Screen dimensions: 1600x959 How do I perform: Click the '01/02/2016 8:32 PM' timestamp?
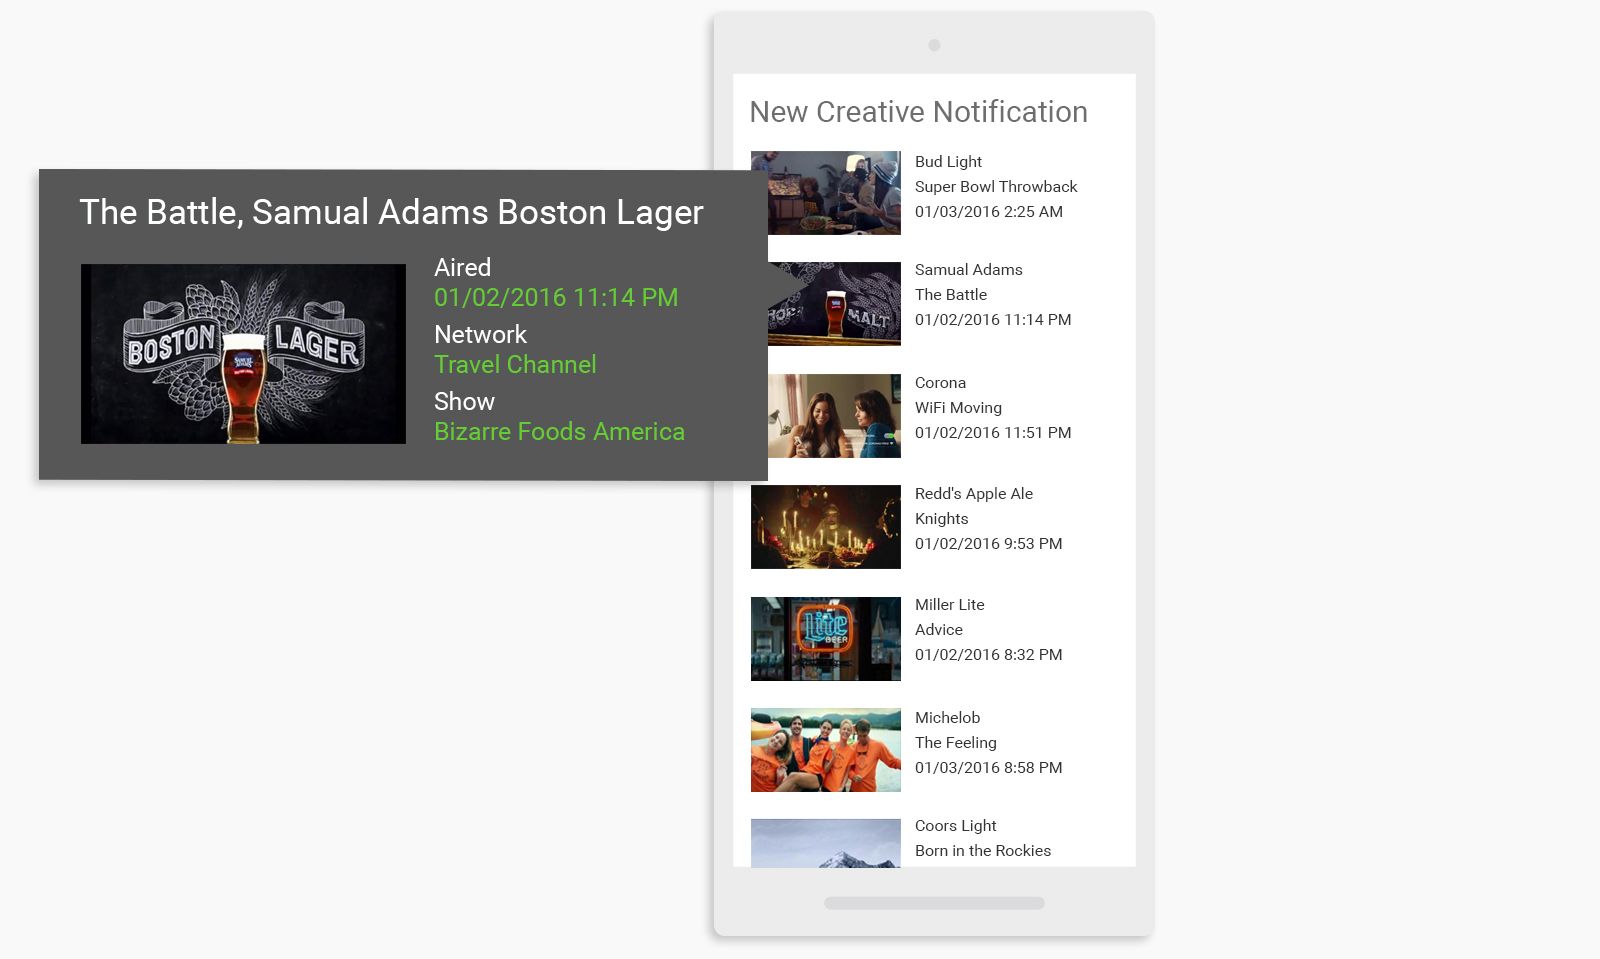point(989,654)
